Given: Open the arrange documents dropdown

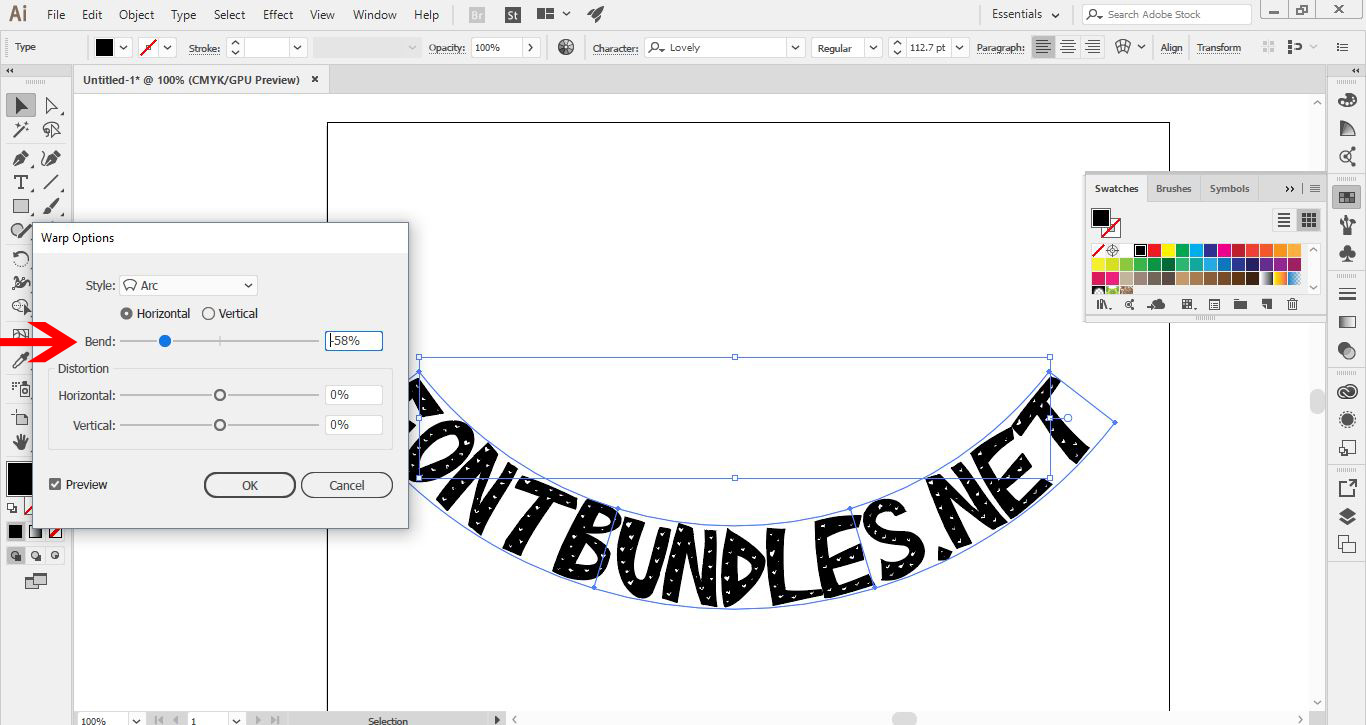Looking at the screenshot, I should 554,14.
